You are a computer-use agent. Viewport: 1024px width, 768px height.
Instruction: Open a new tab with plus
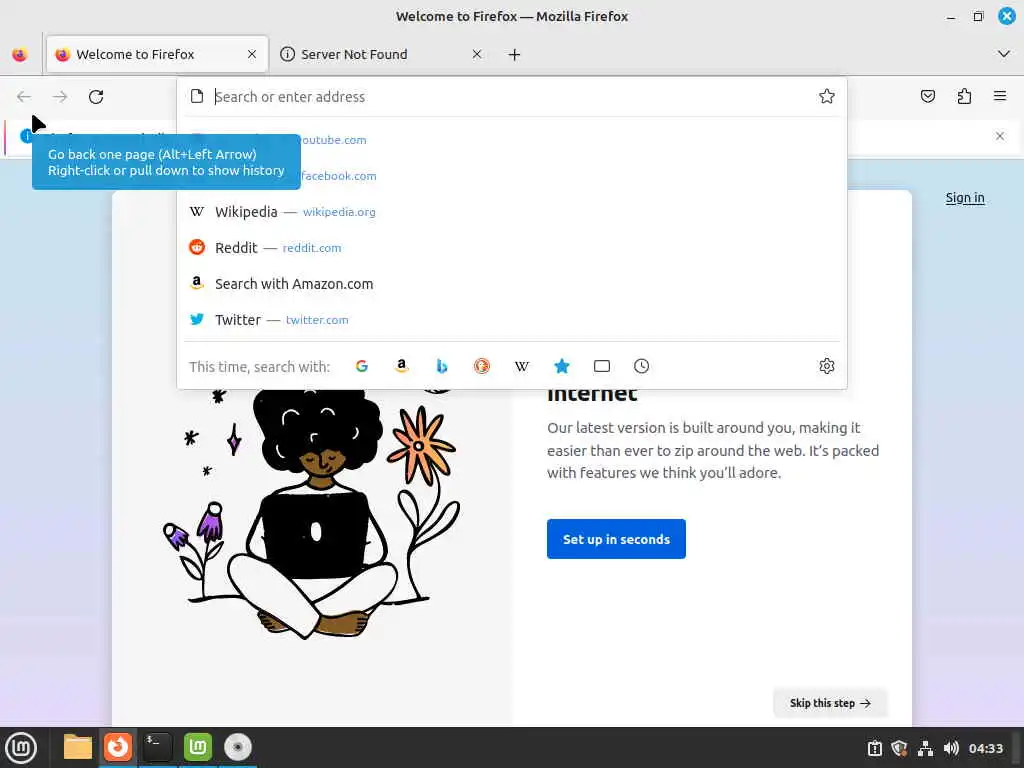tap(515, 55)
